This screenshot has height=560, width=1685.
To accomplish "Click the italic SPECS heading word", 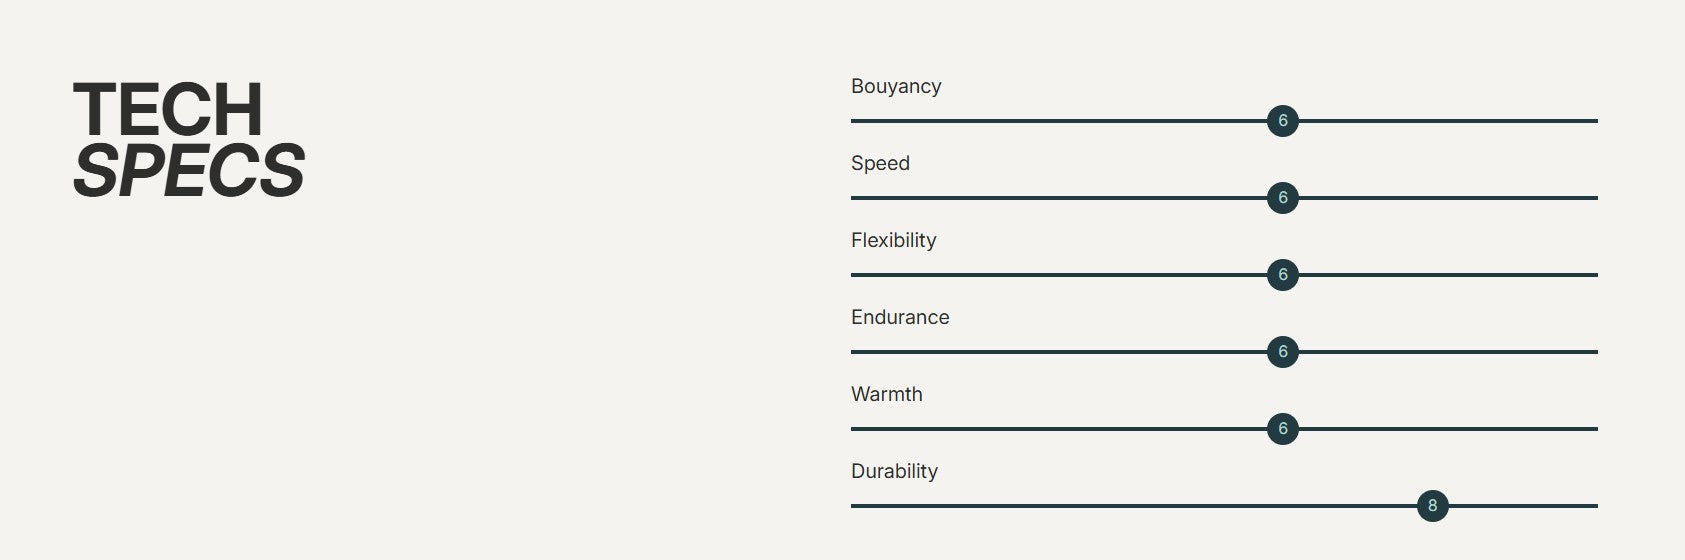I will pos(189,170).
